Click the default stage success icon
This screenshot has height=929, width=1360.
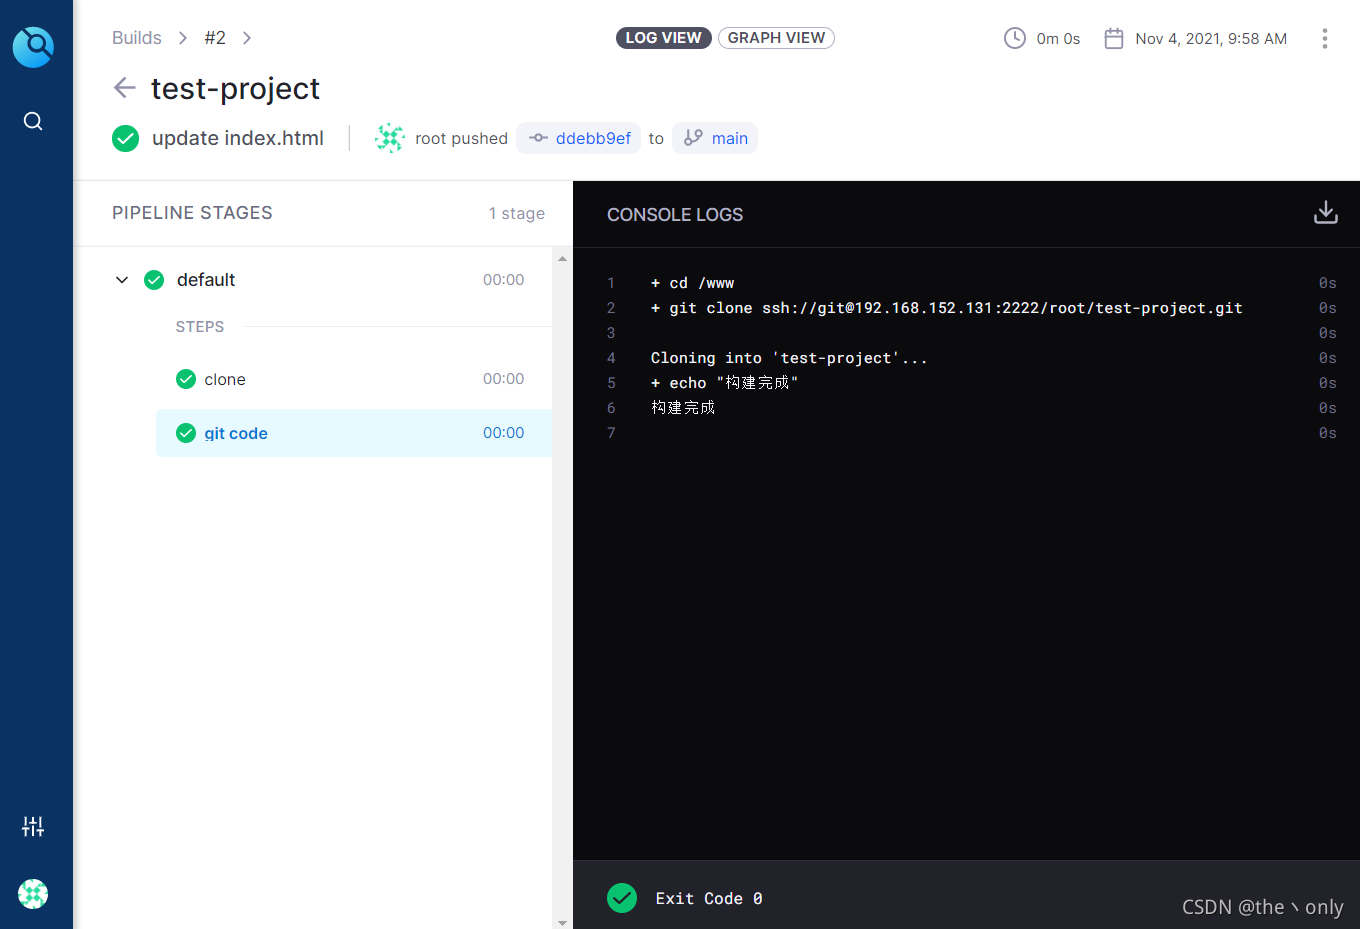point(154,280)
